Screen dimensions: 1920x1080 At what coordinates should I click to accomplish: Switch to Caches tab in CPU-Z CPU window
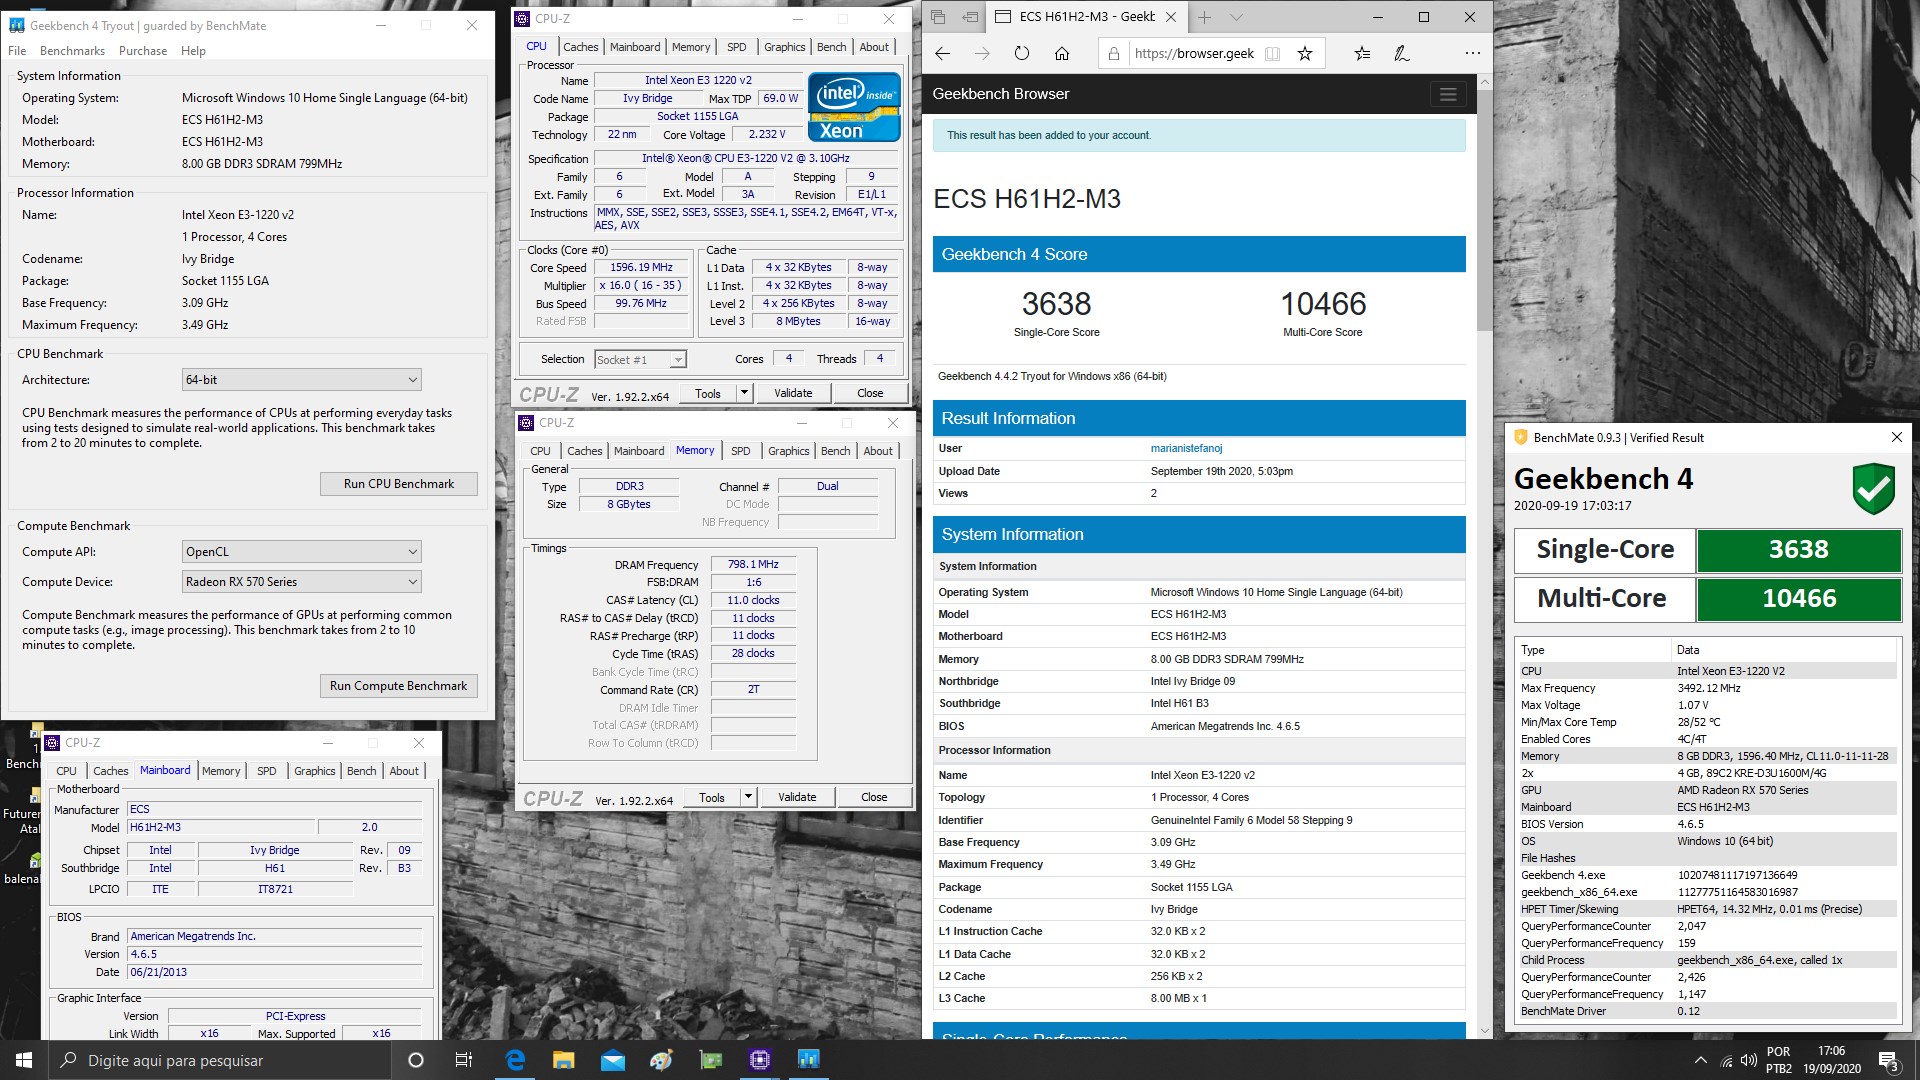tap(580, 47)
